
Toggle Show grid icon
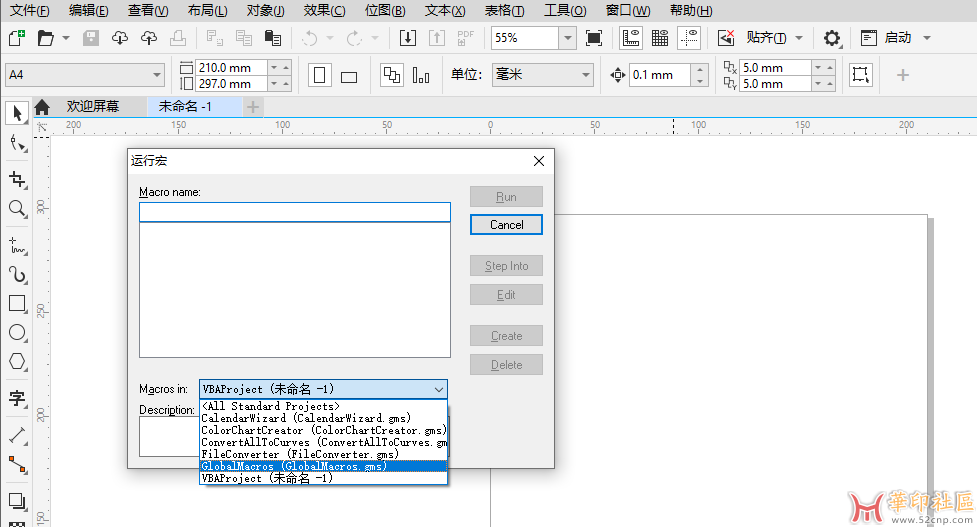click(660, 38)
